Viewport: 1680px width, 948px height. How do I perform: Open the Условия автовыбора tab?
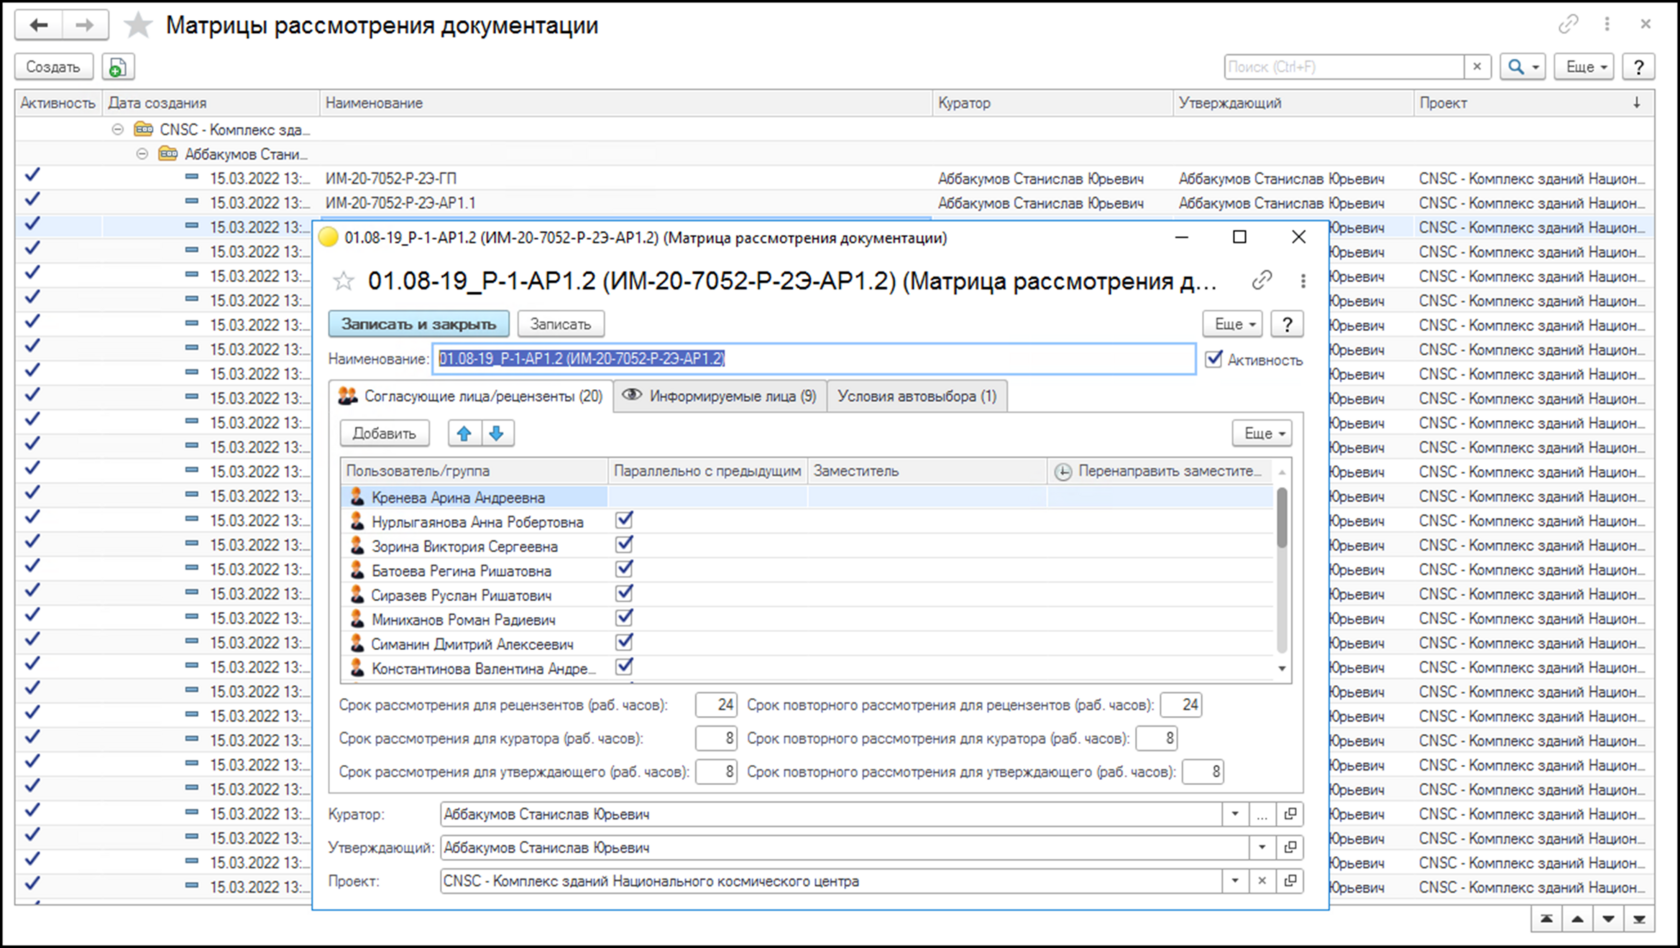(916, 396)
